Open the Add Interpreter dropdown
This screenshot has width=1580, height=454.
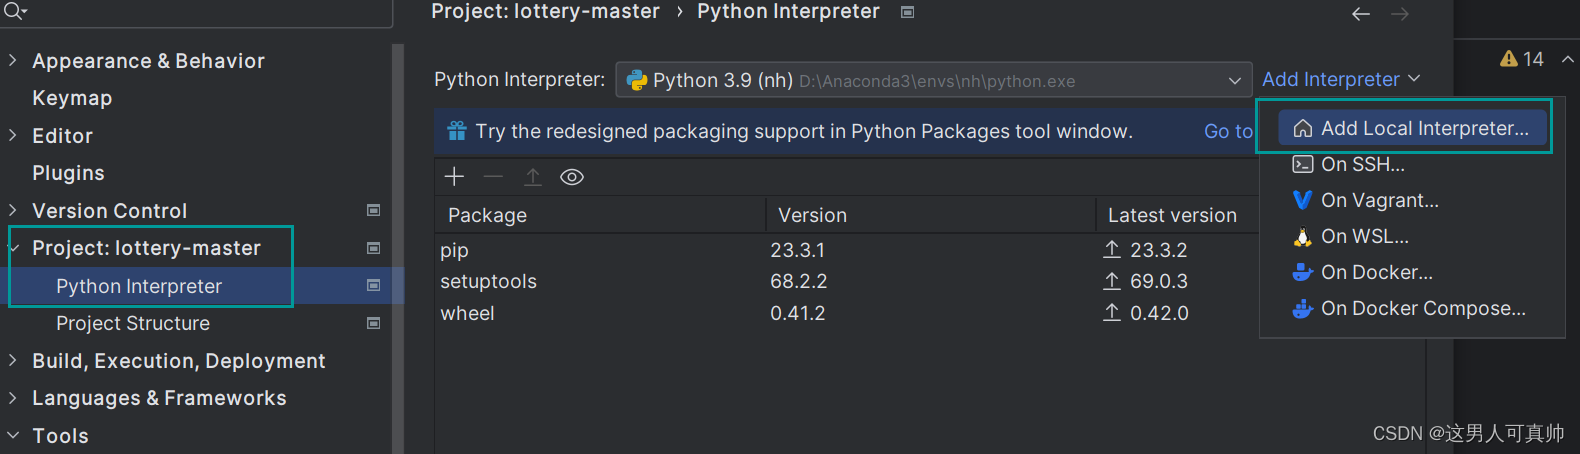[x=1340, y=79]
